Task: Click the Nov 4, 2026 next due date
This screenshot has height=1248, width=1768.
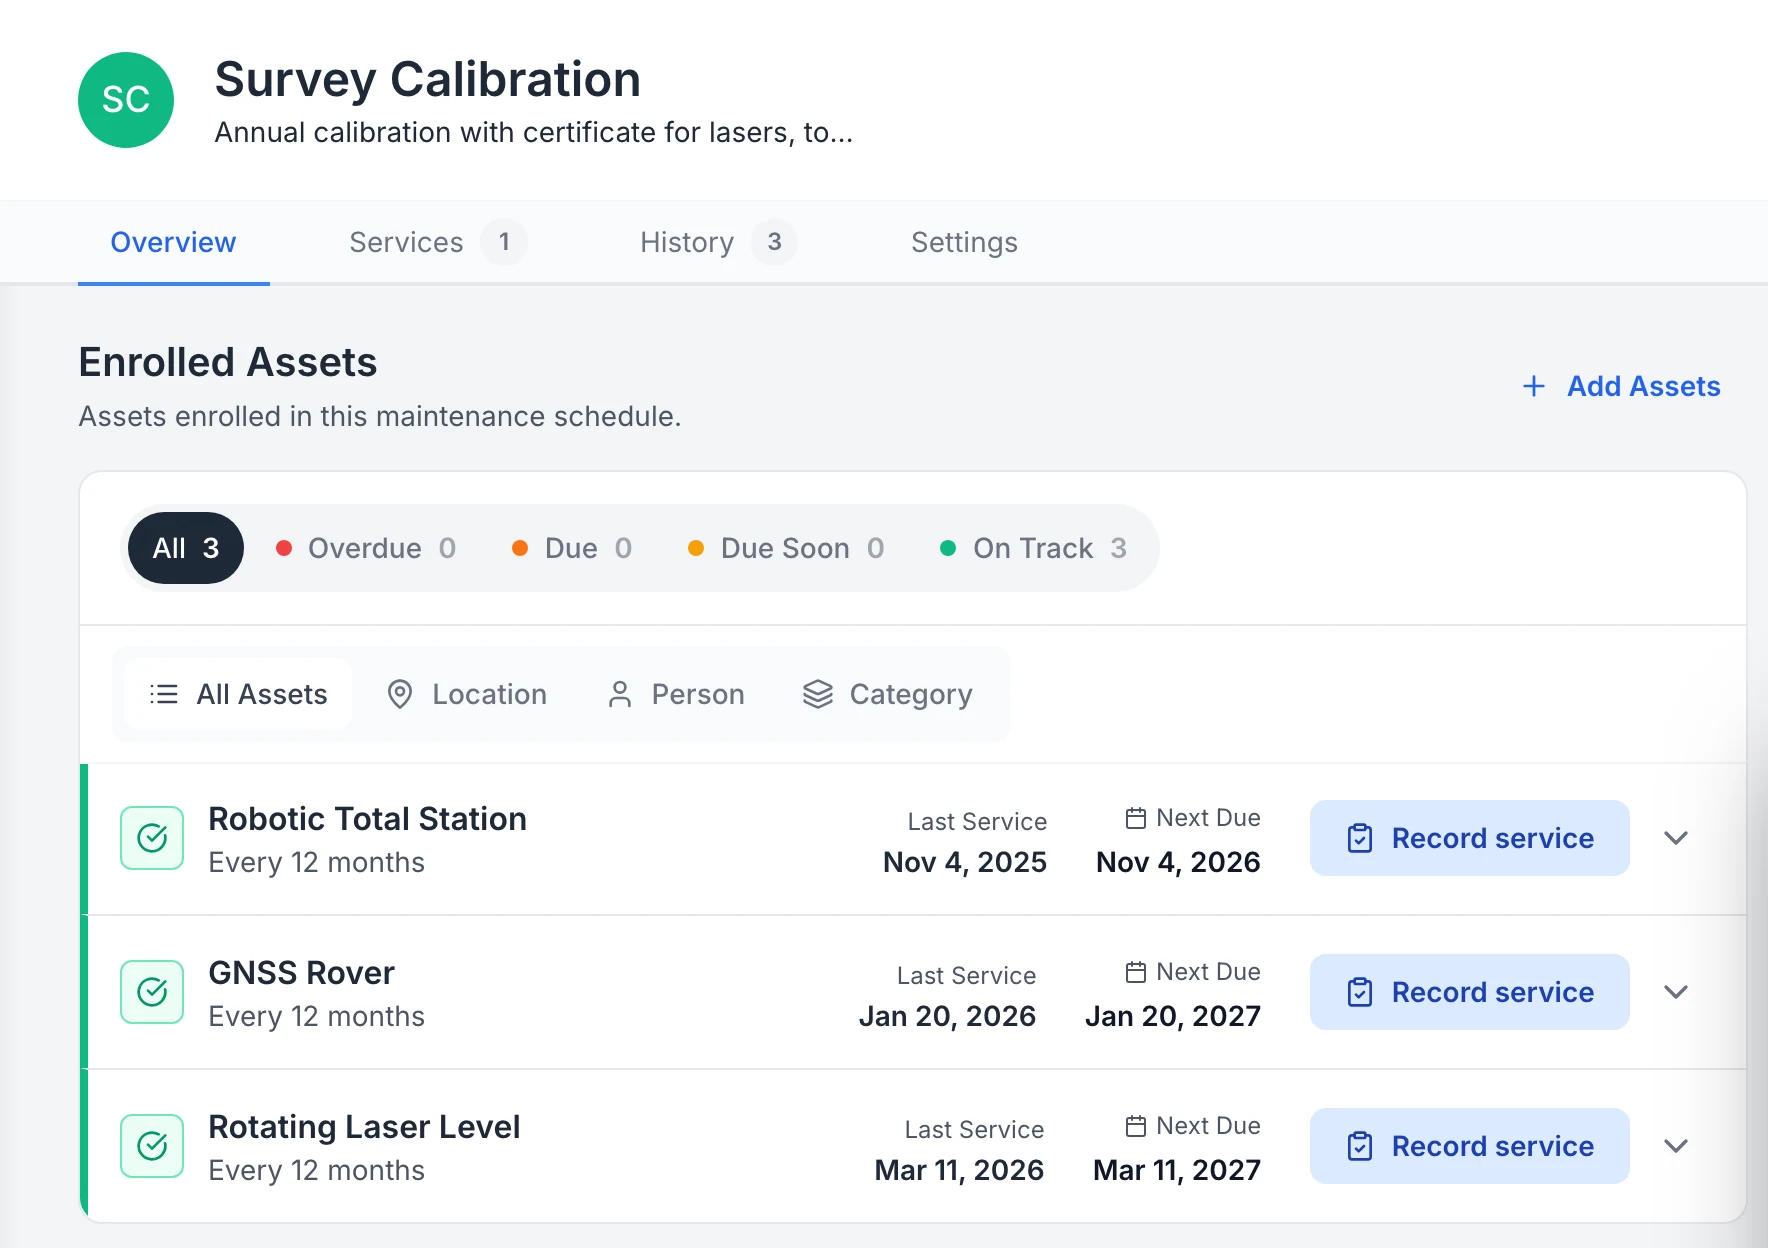Action: tap(1178, 862)
